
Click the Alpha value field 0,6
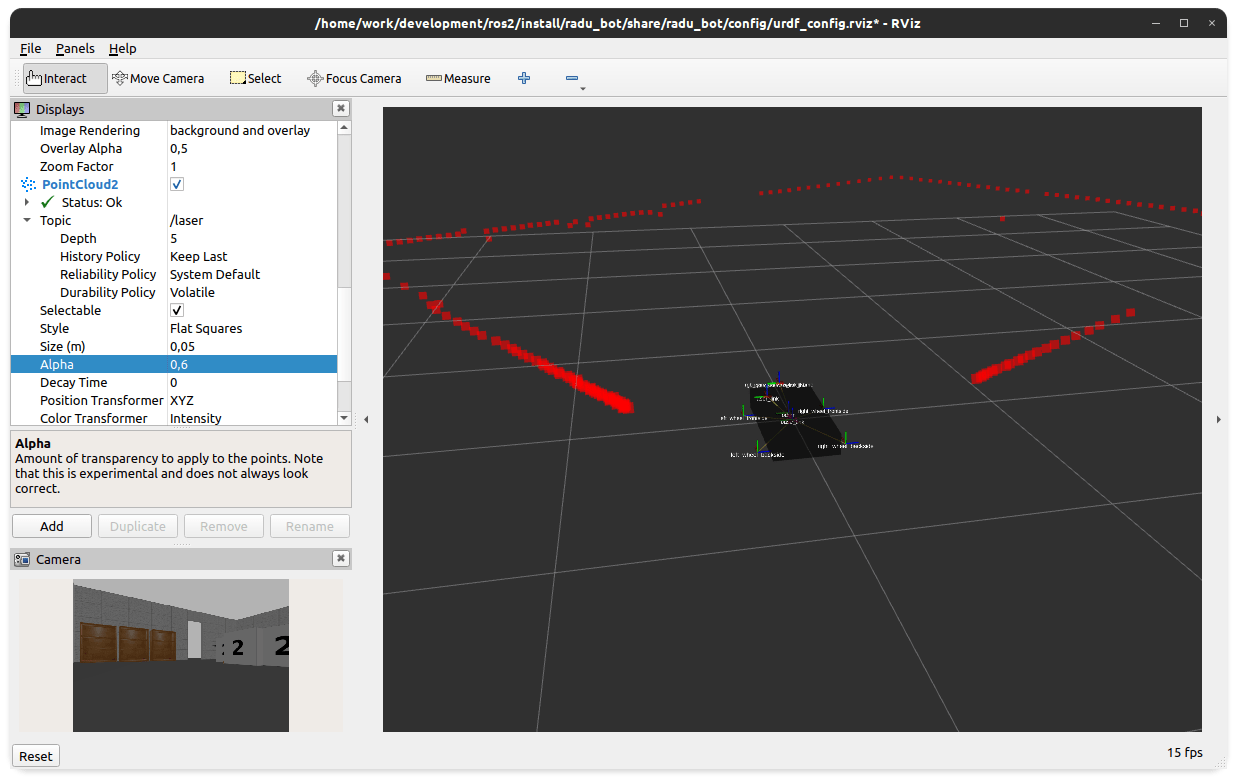[x=250, y=365]
